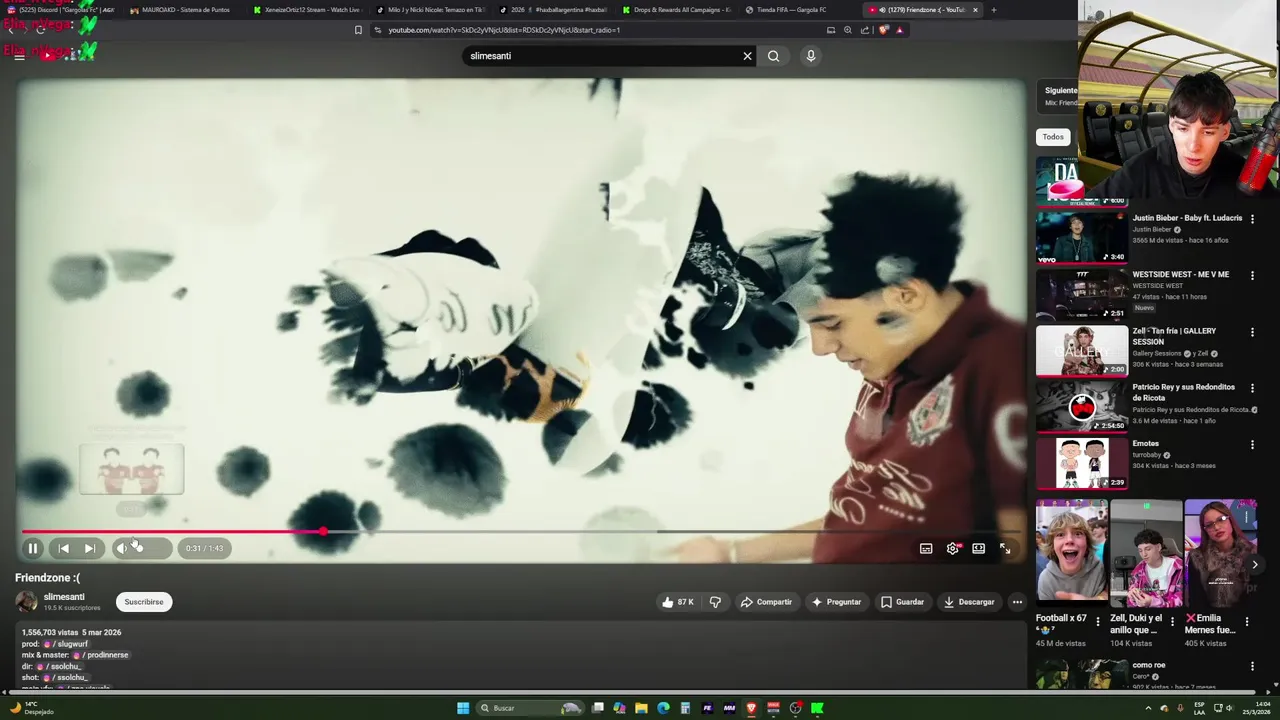The image size is (1280, 720).
Task: Enter fullscreen mode
Action: pos(1005,548)
